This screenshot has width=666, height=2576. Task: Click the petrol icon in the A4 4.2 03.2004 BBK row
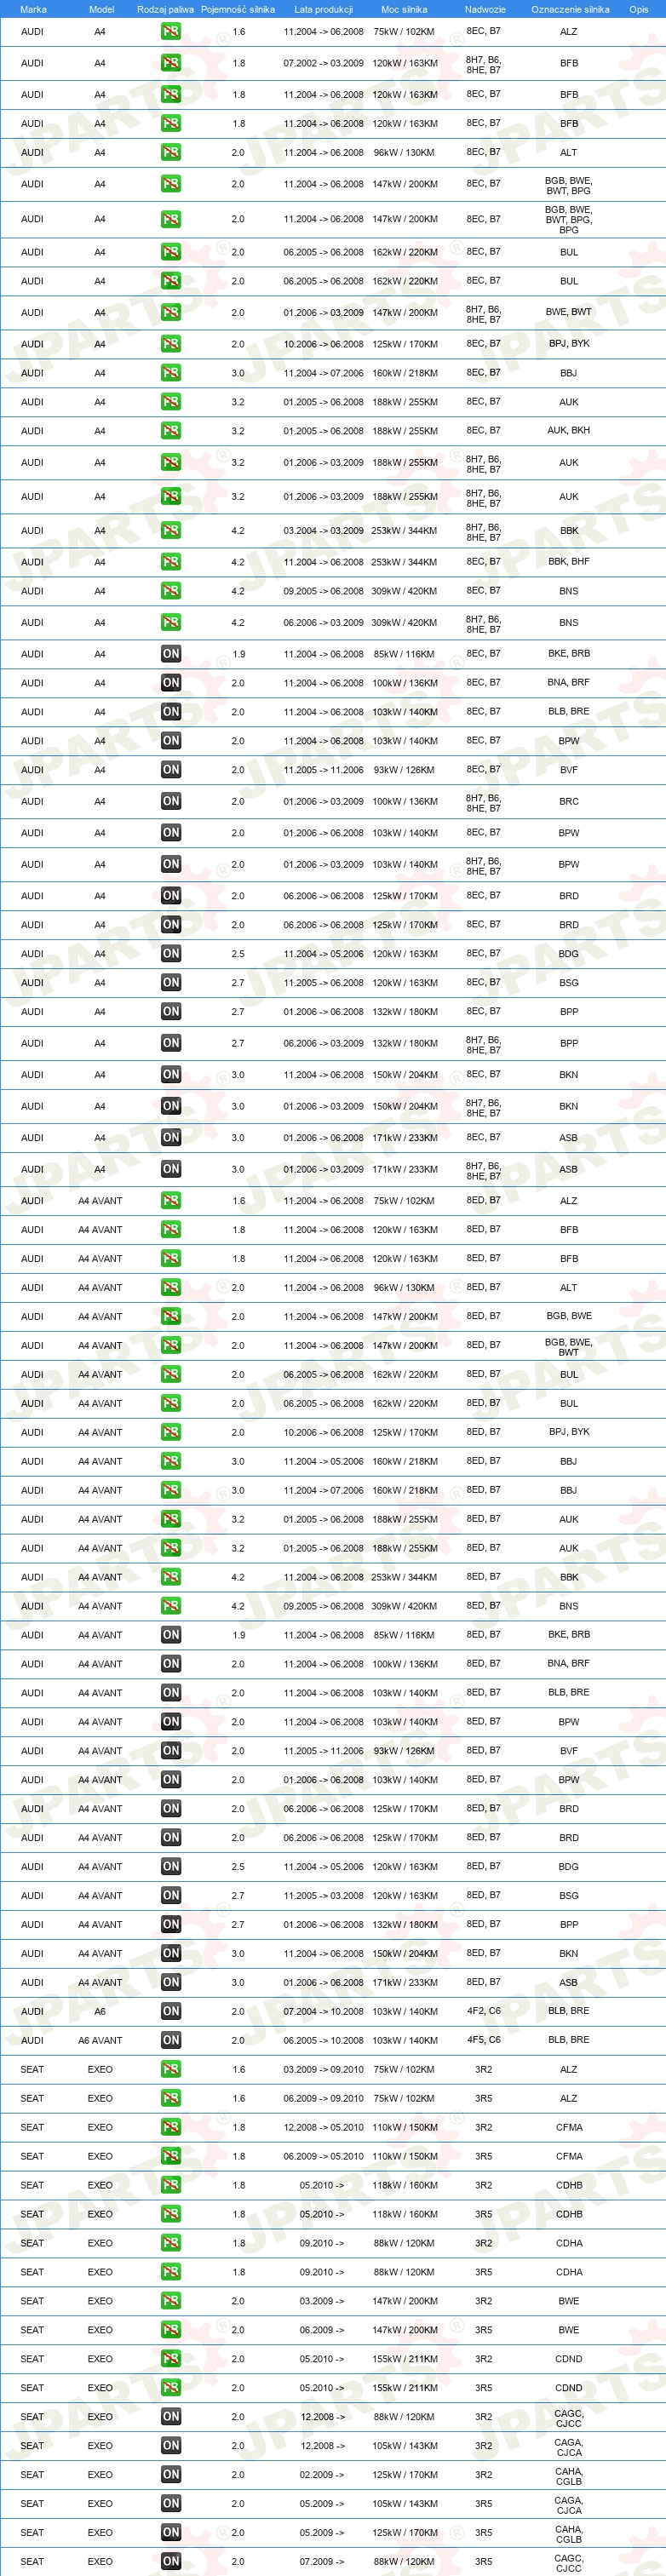coord(171,530)
